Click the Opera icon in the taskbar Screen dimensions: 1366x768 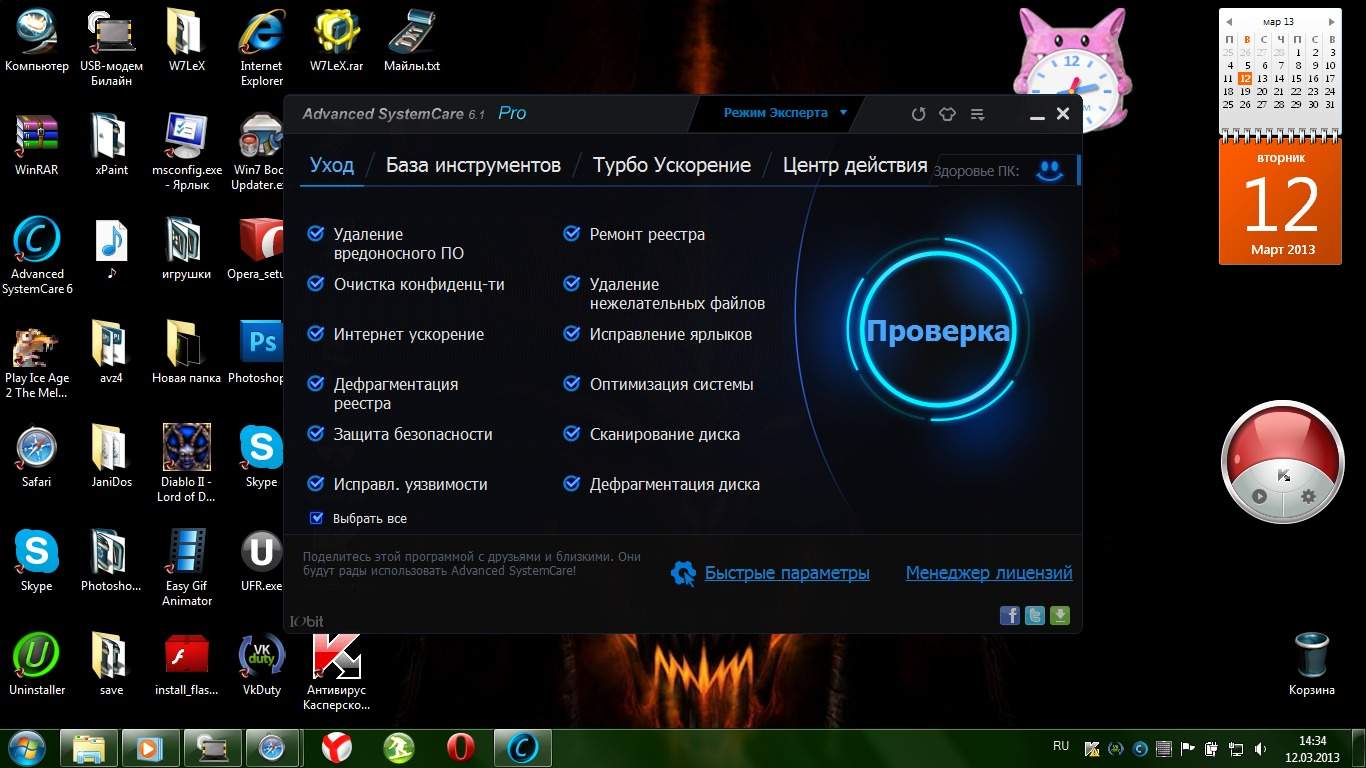[x=460, y=748]
